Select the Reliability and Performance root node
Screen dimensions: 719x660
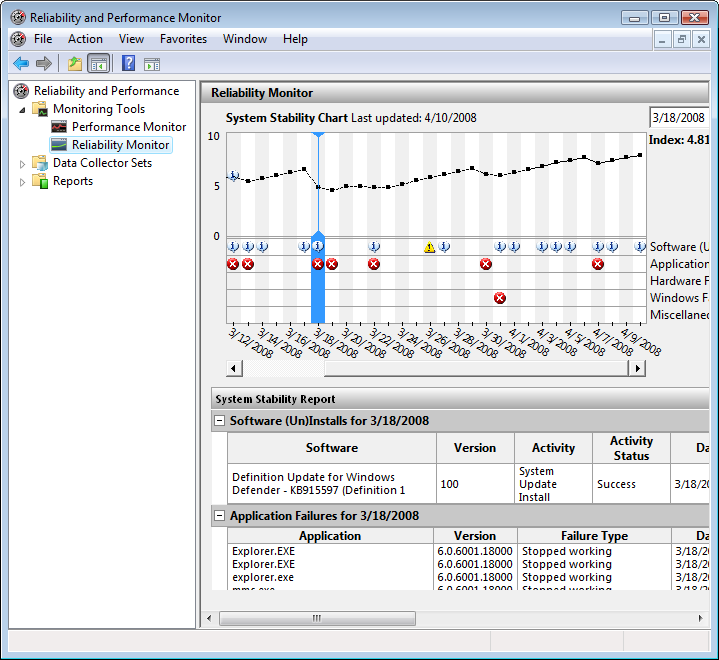pyautogui.click(x=106, y=91)
